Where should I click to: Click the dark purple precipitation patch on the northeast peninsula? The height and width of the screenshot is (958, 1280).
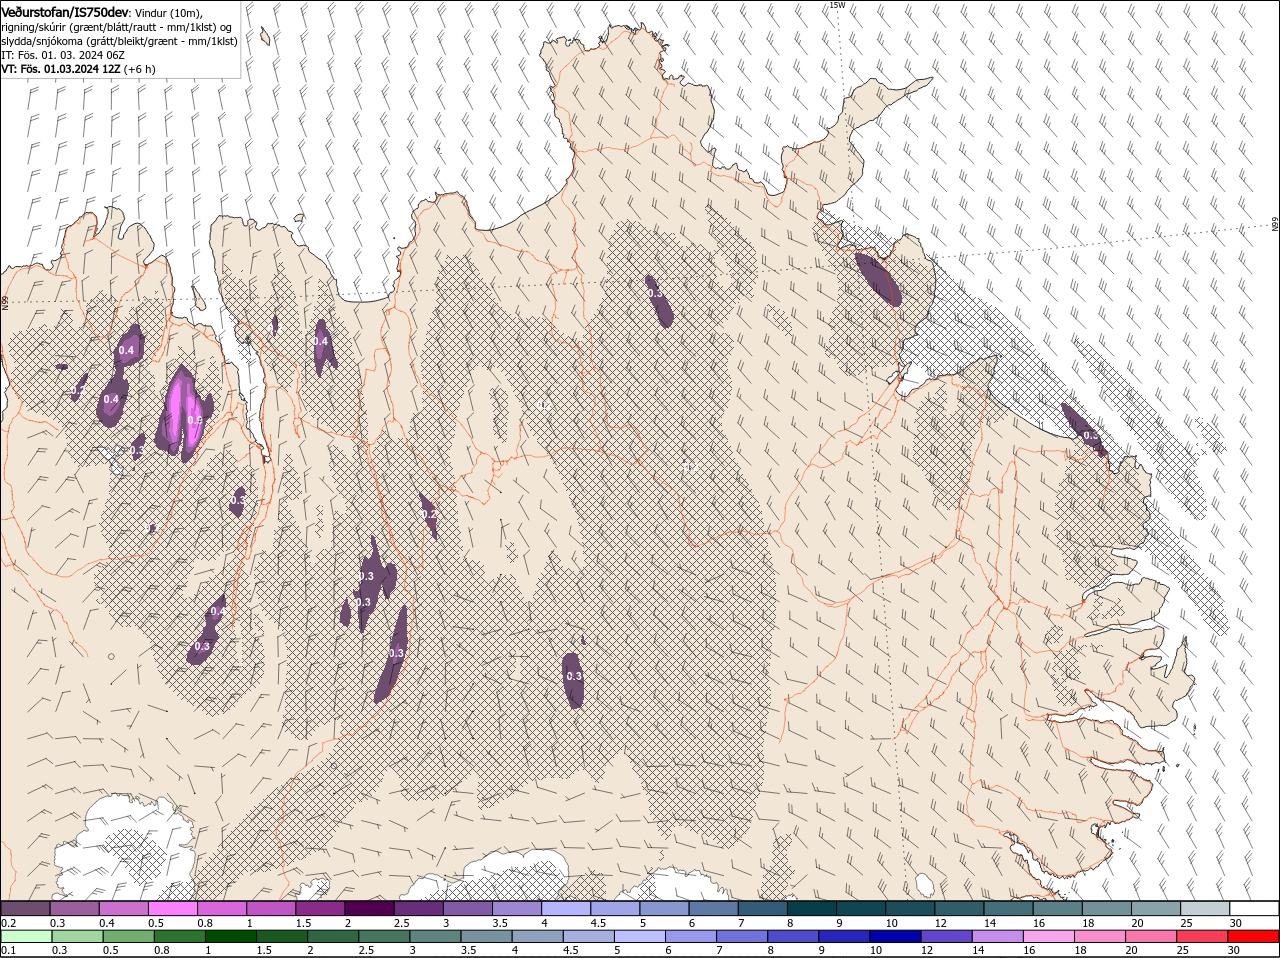coord(879,278)
